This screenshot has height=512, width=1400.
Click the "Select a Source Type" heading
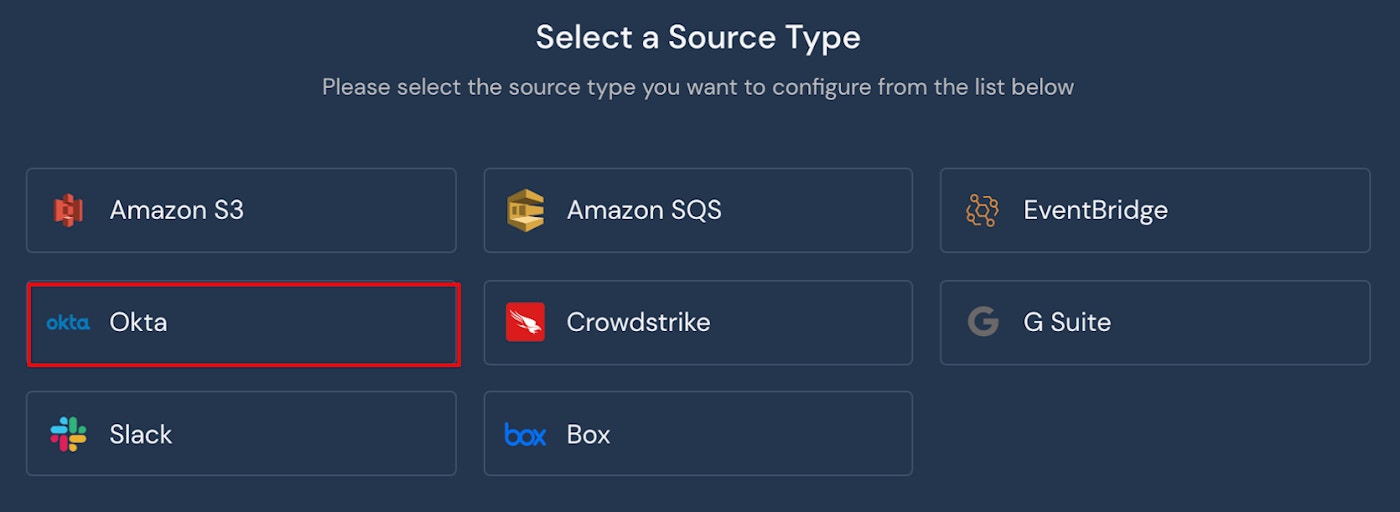pos(698,38)
